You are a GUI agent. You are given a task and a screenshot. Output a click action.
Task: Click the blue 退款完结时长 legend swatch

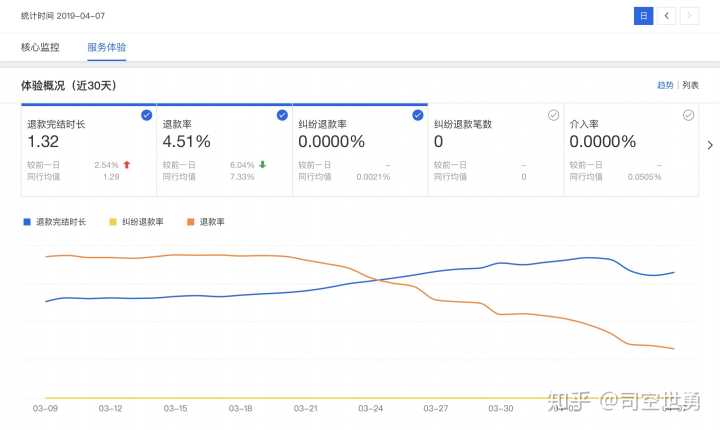coord(27,221)
